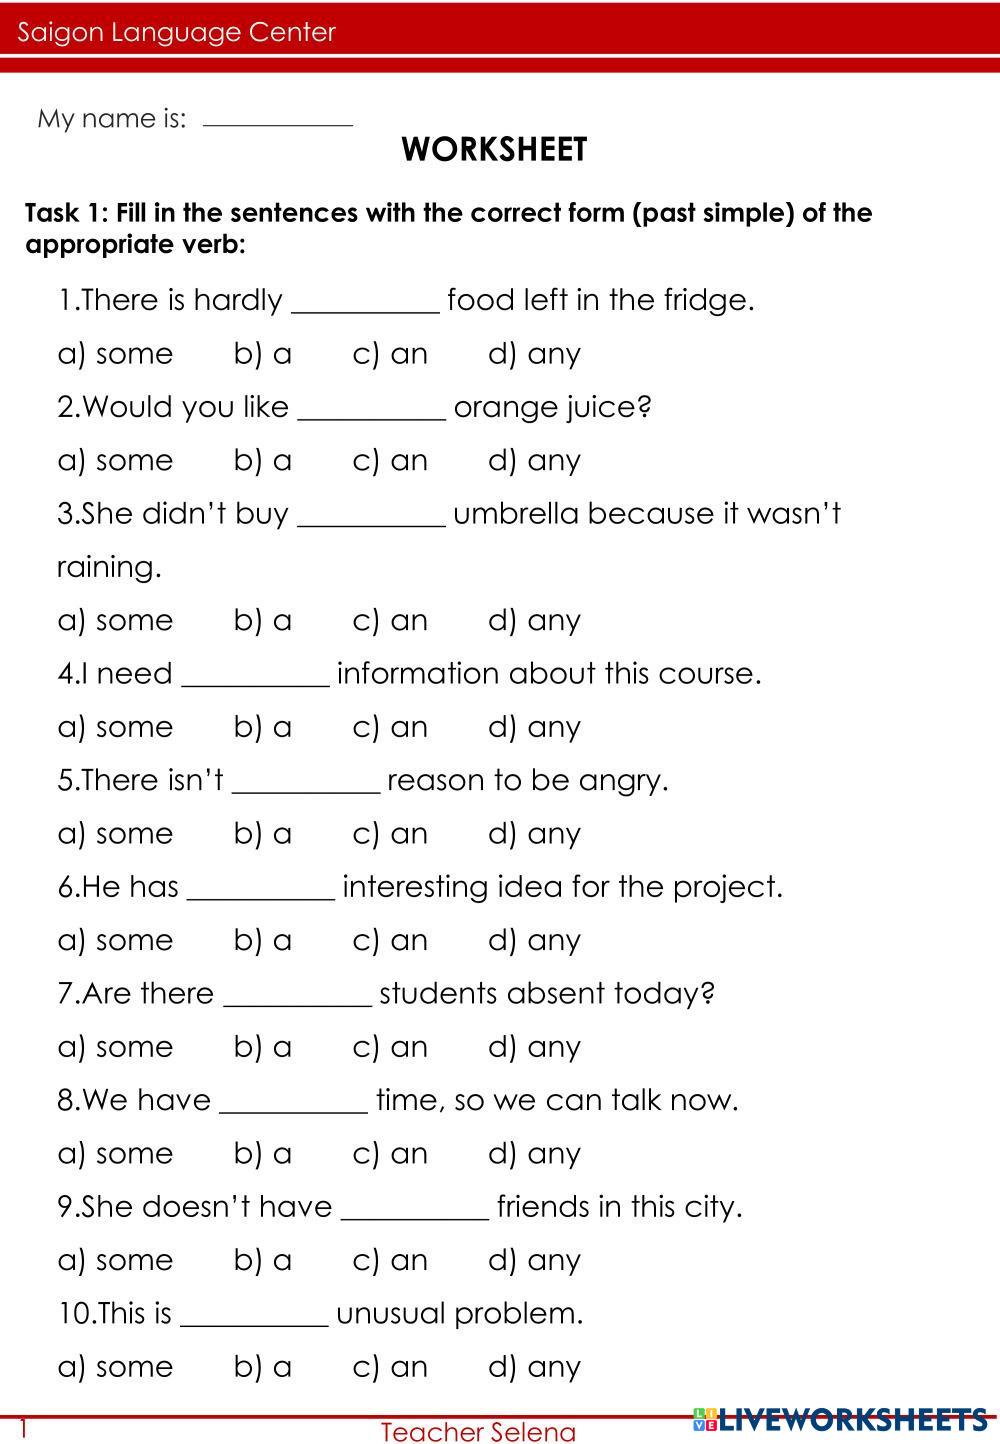
Task: Click the My name is blank
Action: (x=278, y=117)
